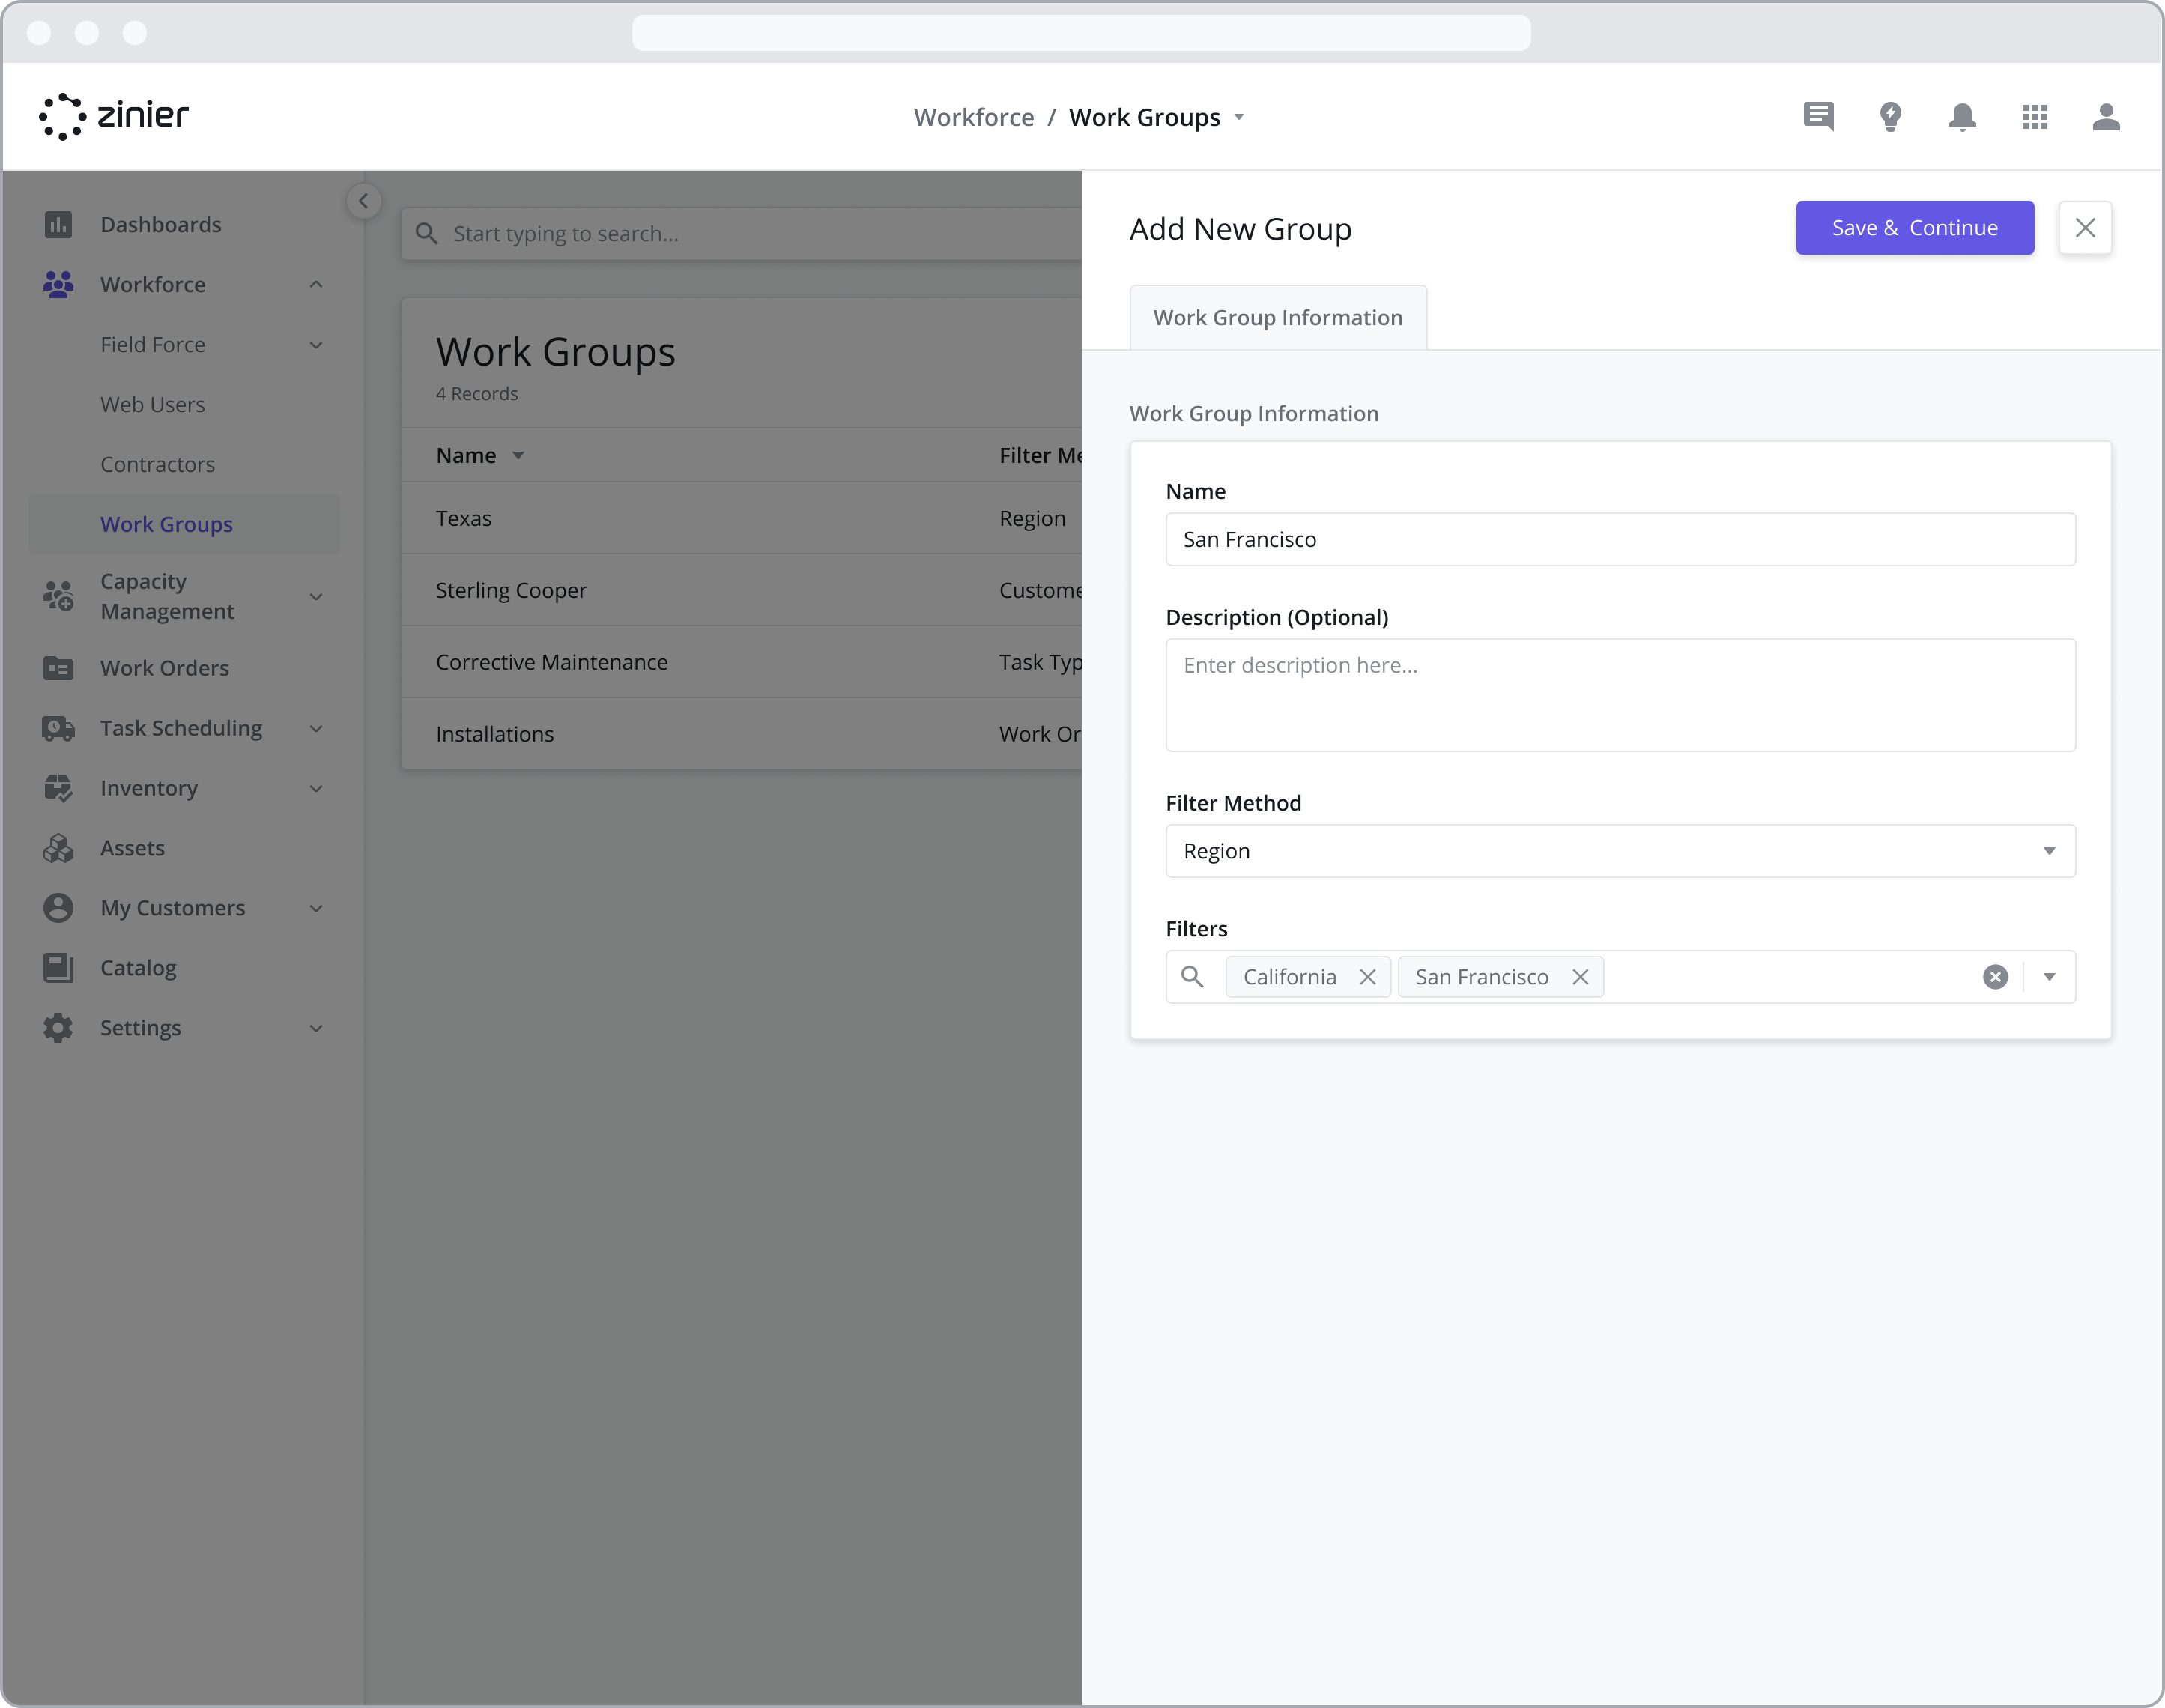Open the apps grid icon
This screenshot has height=1708, width=2165.
(x=2034, y=117)
